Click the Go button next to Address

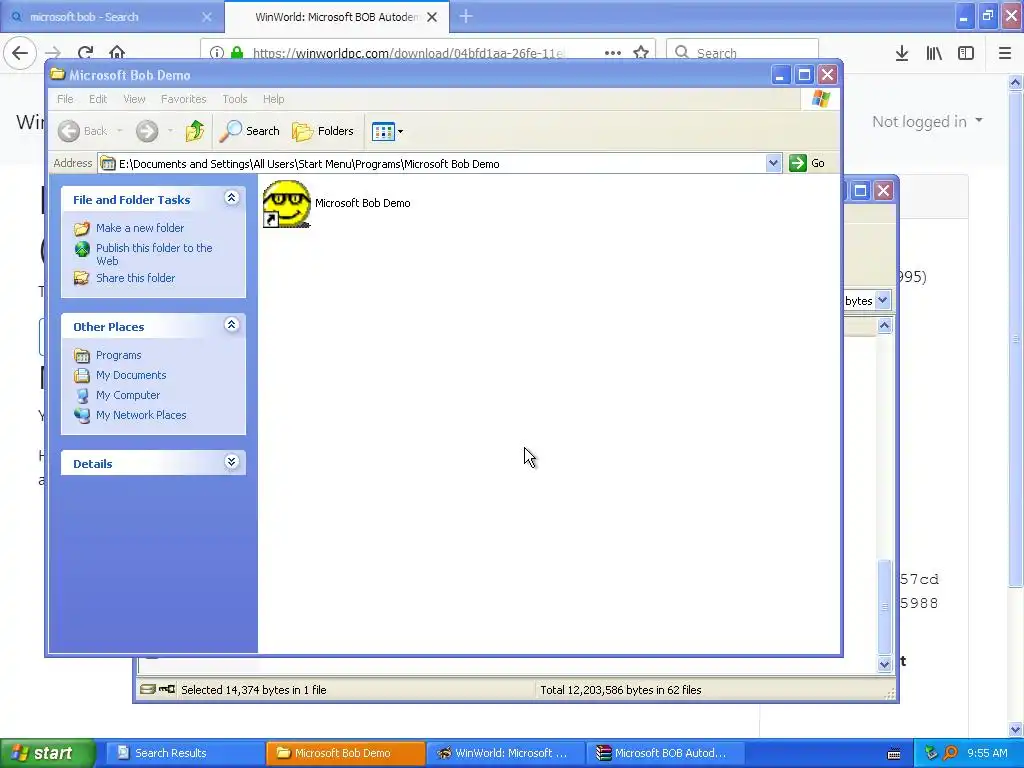pos(807,163)
